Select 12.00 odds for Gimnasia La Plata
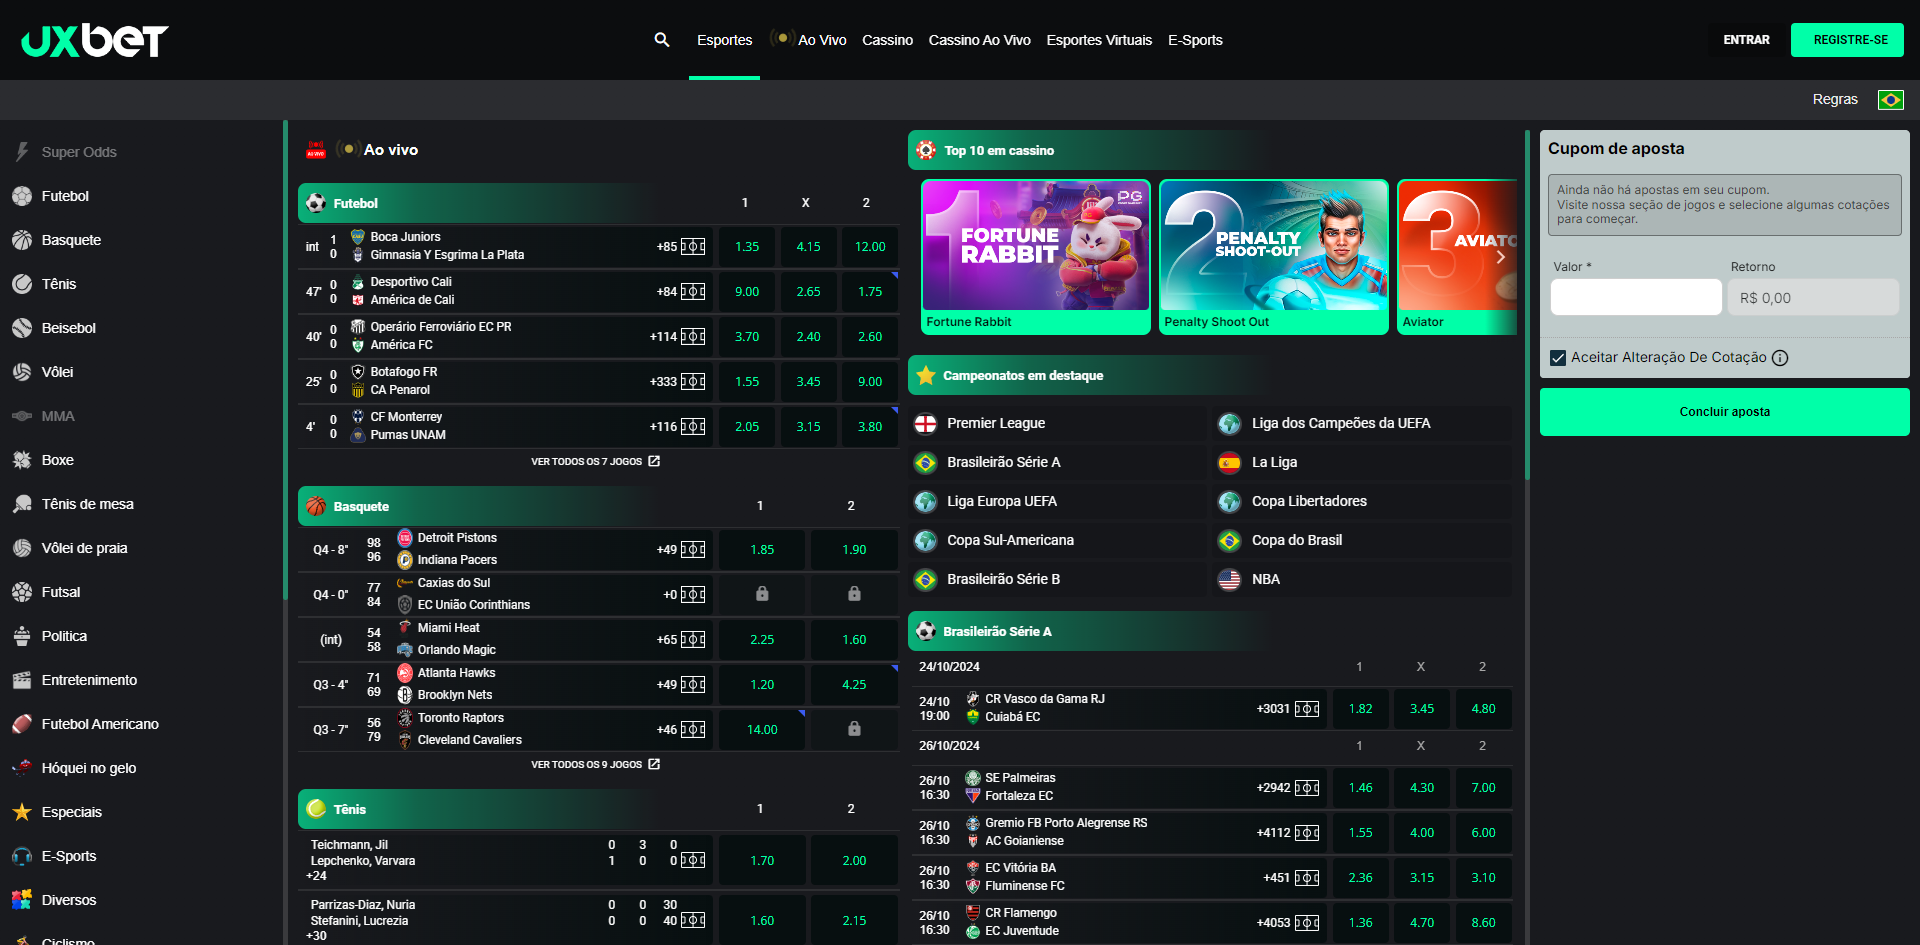The width and height of the screenshot is (1920, 945). pos(870,247)
